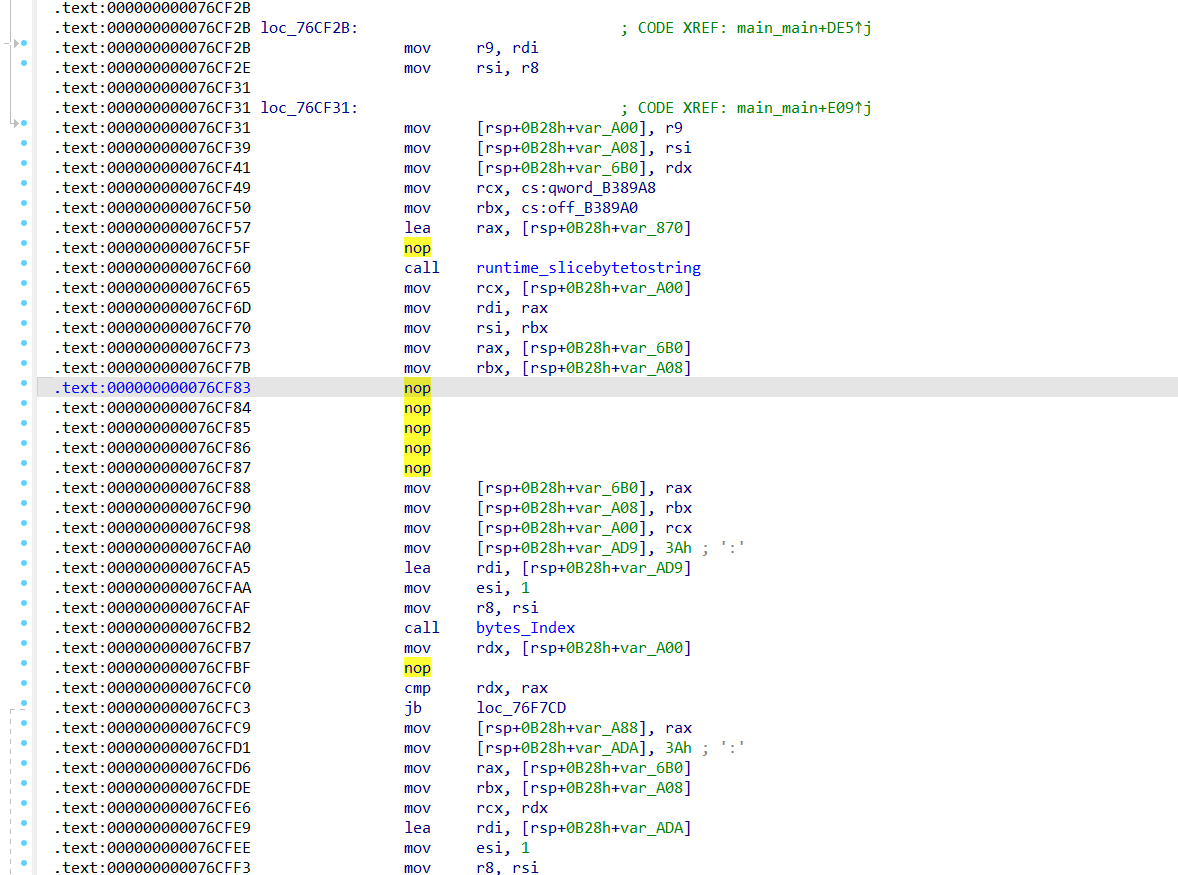
Task: Click highlighted nop at address 76CF86
Action: coord(418,448)
